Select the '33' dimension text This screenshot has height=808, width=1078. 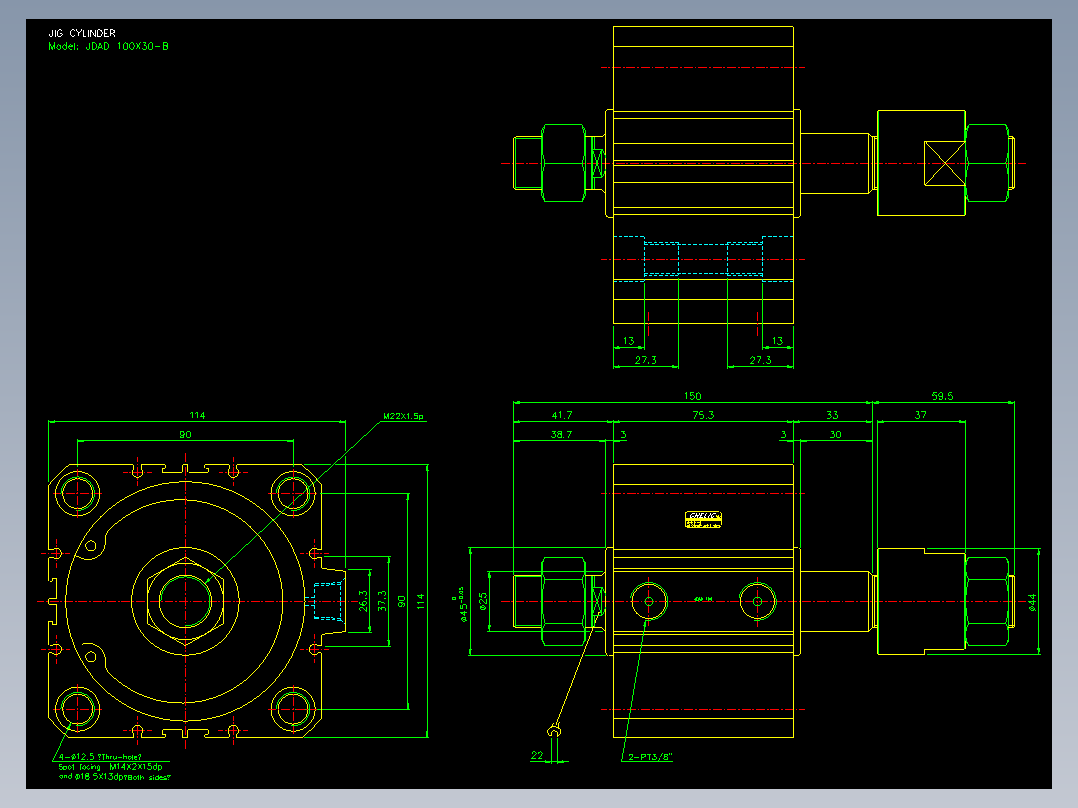coord(832,415)
